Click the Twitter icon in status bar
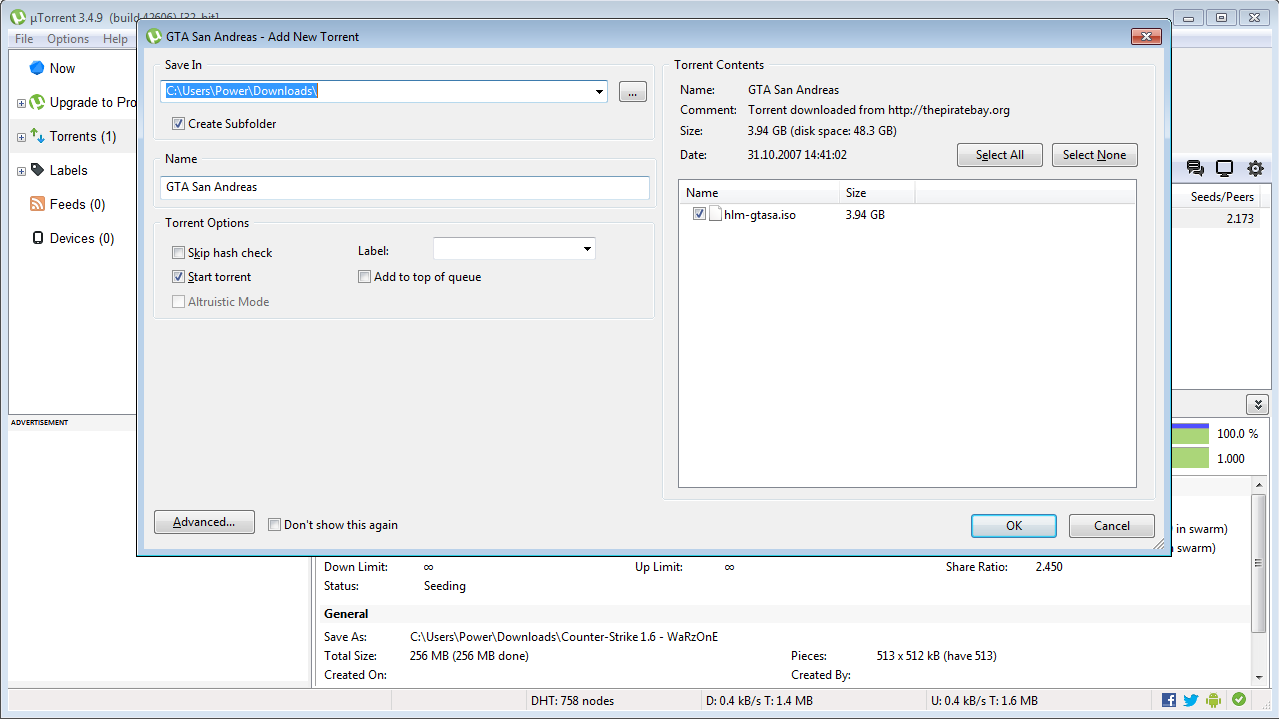The width and height of the screenshot is (1279, 719). (x=1190, y=700)
